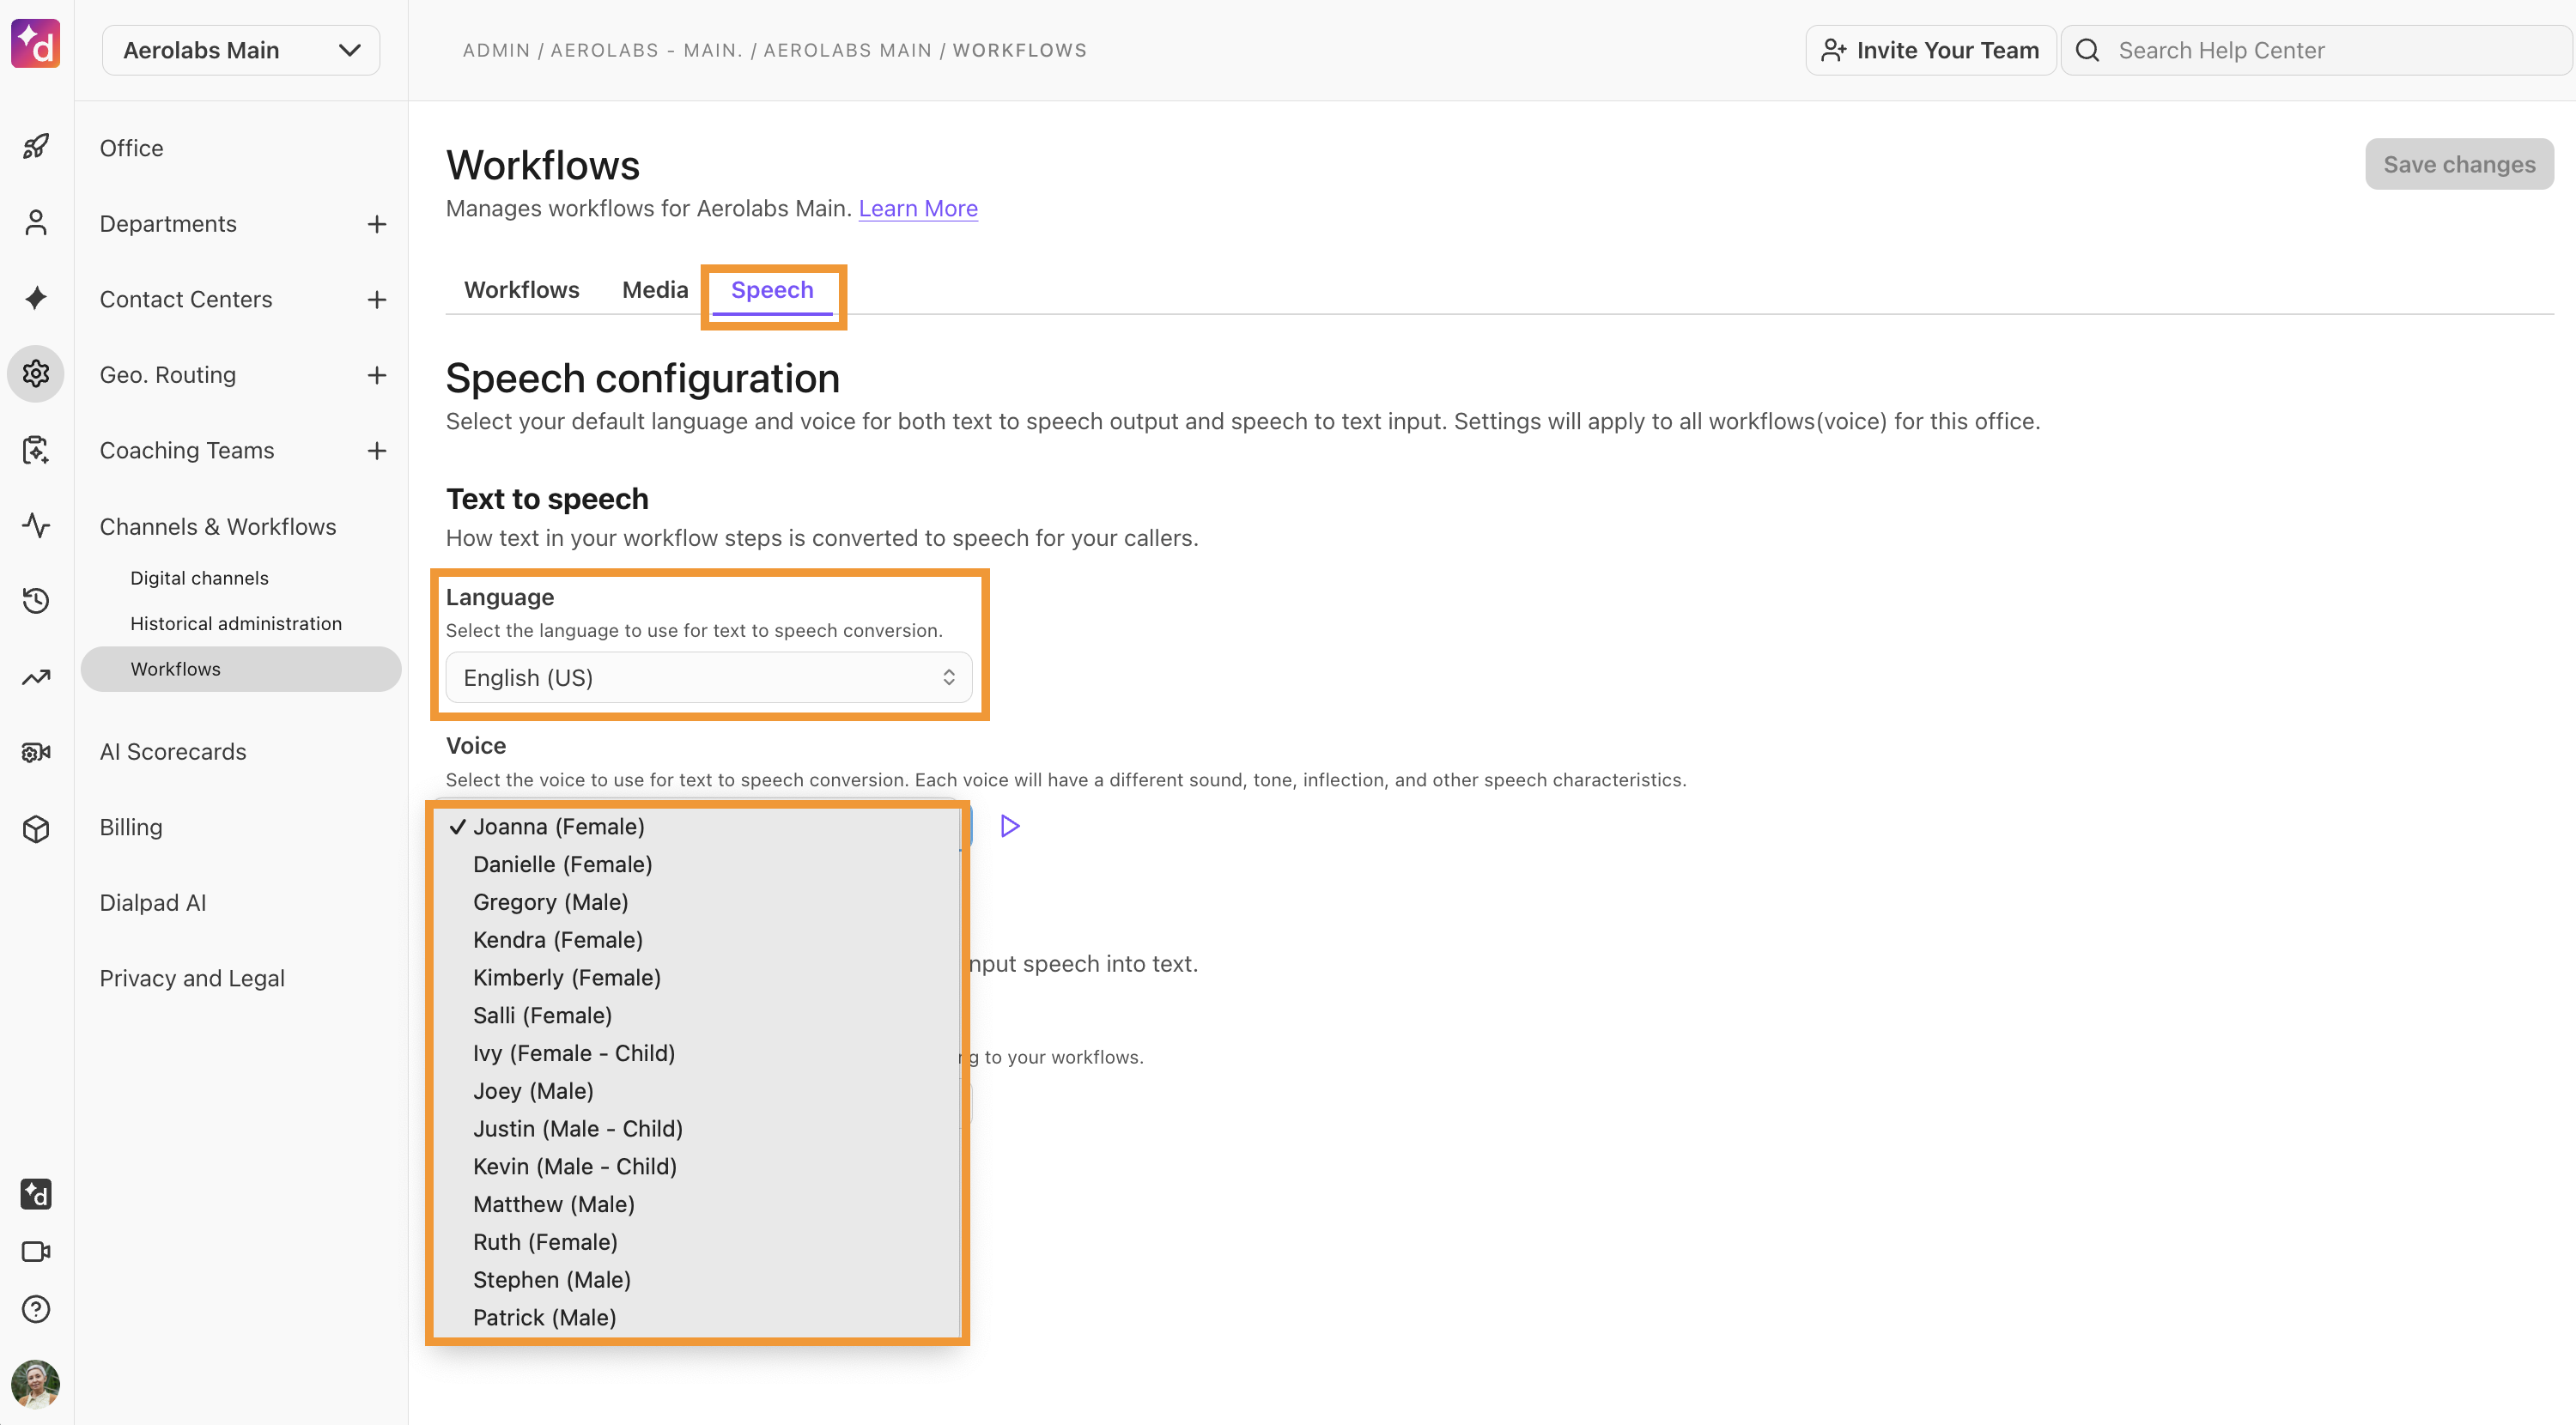This screenshot has width=2576, height=1425.
Task: Click the help question mark icon
Action: pyautogui.click(x=36, y=1308)
